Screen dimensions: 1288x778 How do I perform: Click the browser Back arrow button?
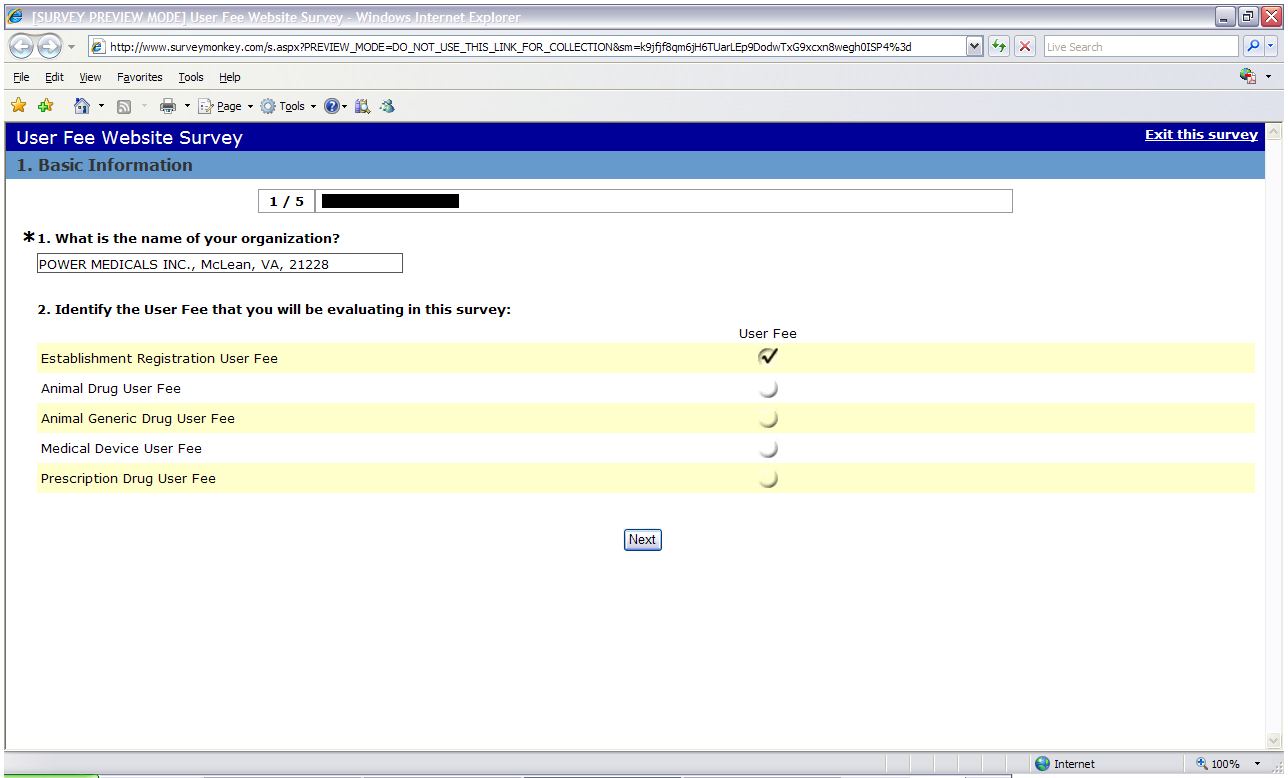(x=22, y=47)
